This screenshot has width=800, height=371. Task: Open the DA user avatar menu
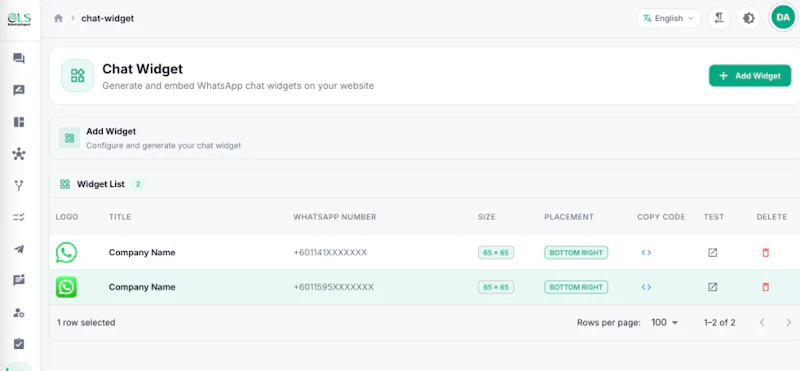783,18
